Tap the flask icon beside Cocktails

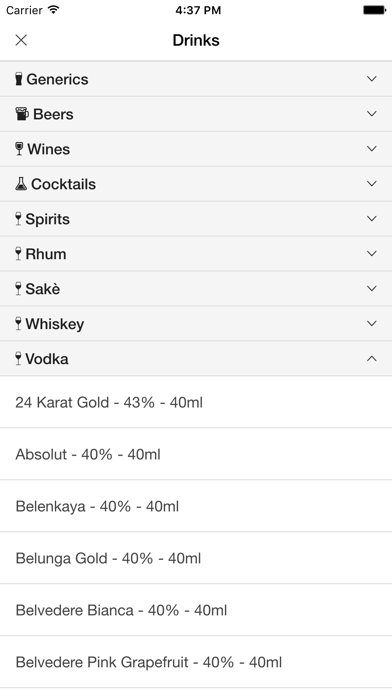(x=21, y=184)
